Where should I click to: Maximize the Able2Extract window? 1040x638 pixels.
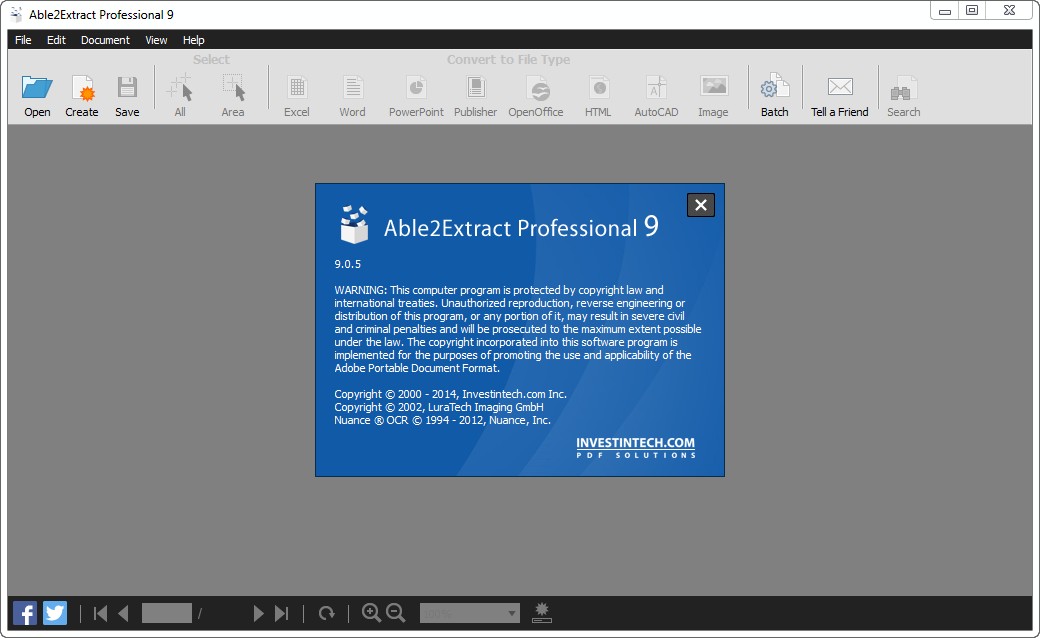[972, 11]
